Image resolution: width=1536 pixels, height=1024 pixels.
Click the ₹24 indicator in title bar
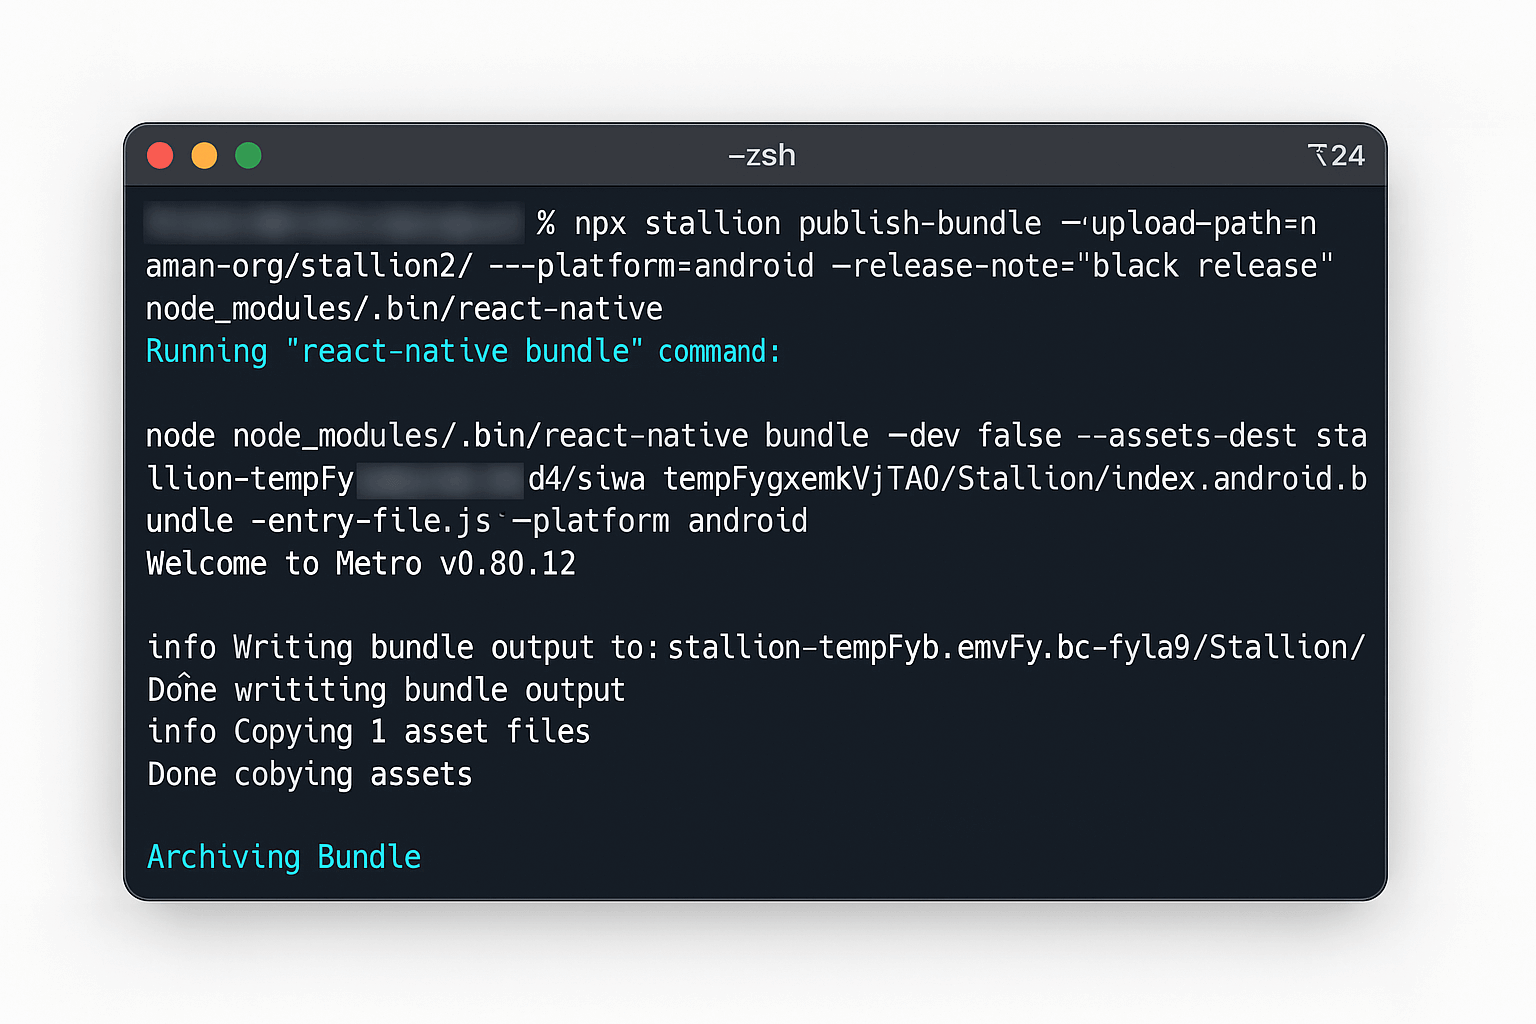point(1336,155)
